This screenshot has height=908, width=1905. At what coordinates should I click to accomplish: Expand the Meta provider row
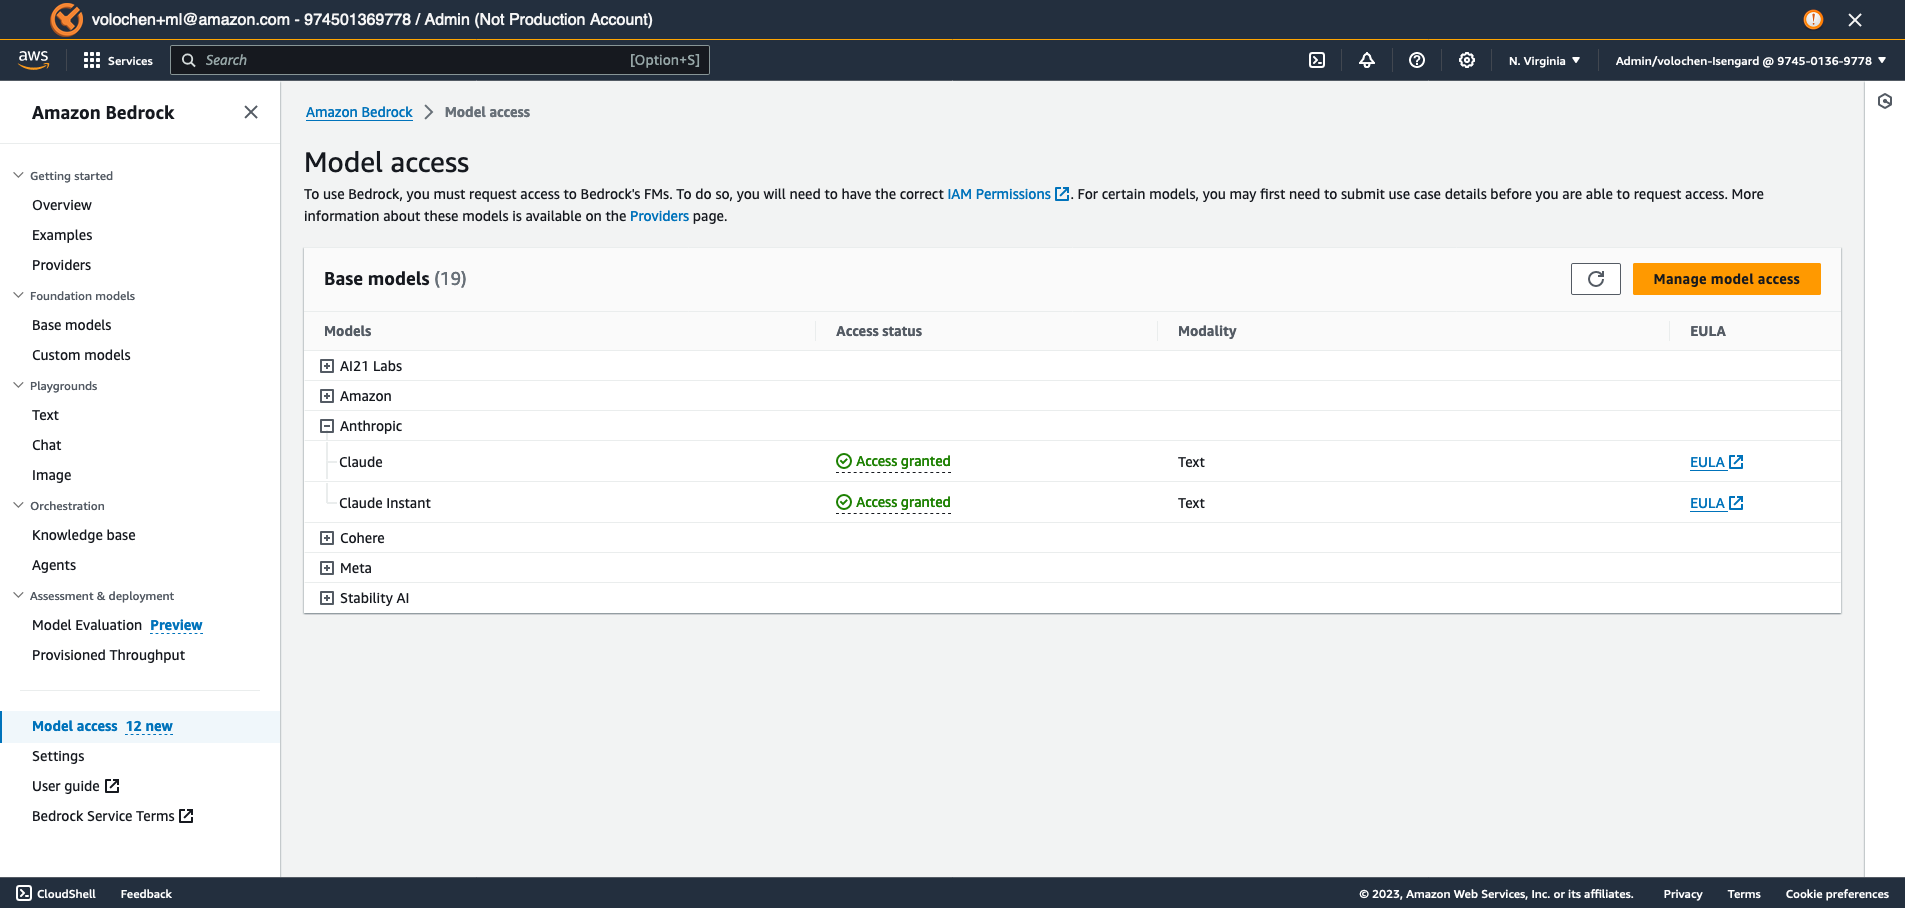[327, 568]
